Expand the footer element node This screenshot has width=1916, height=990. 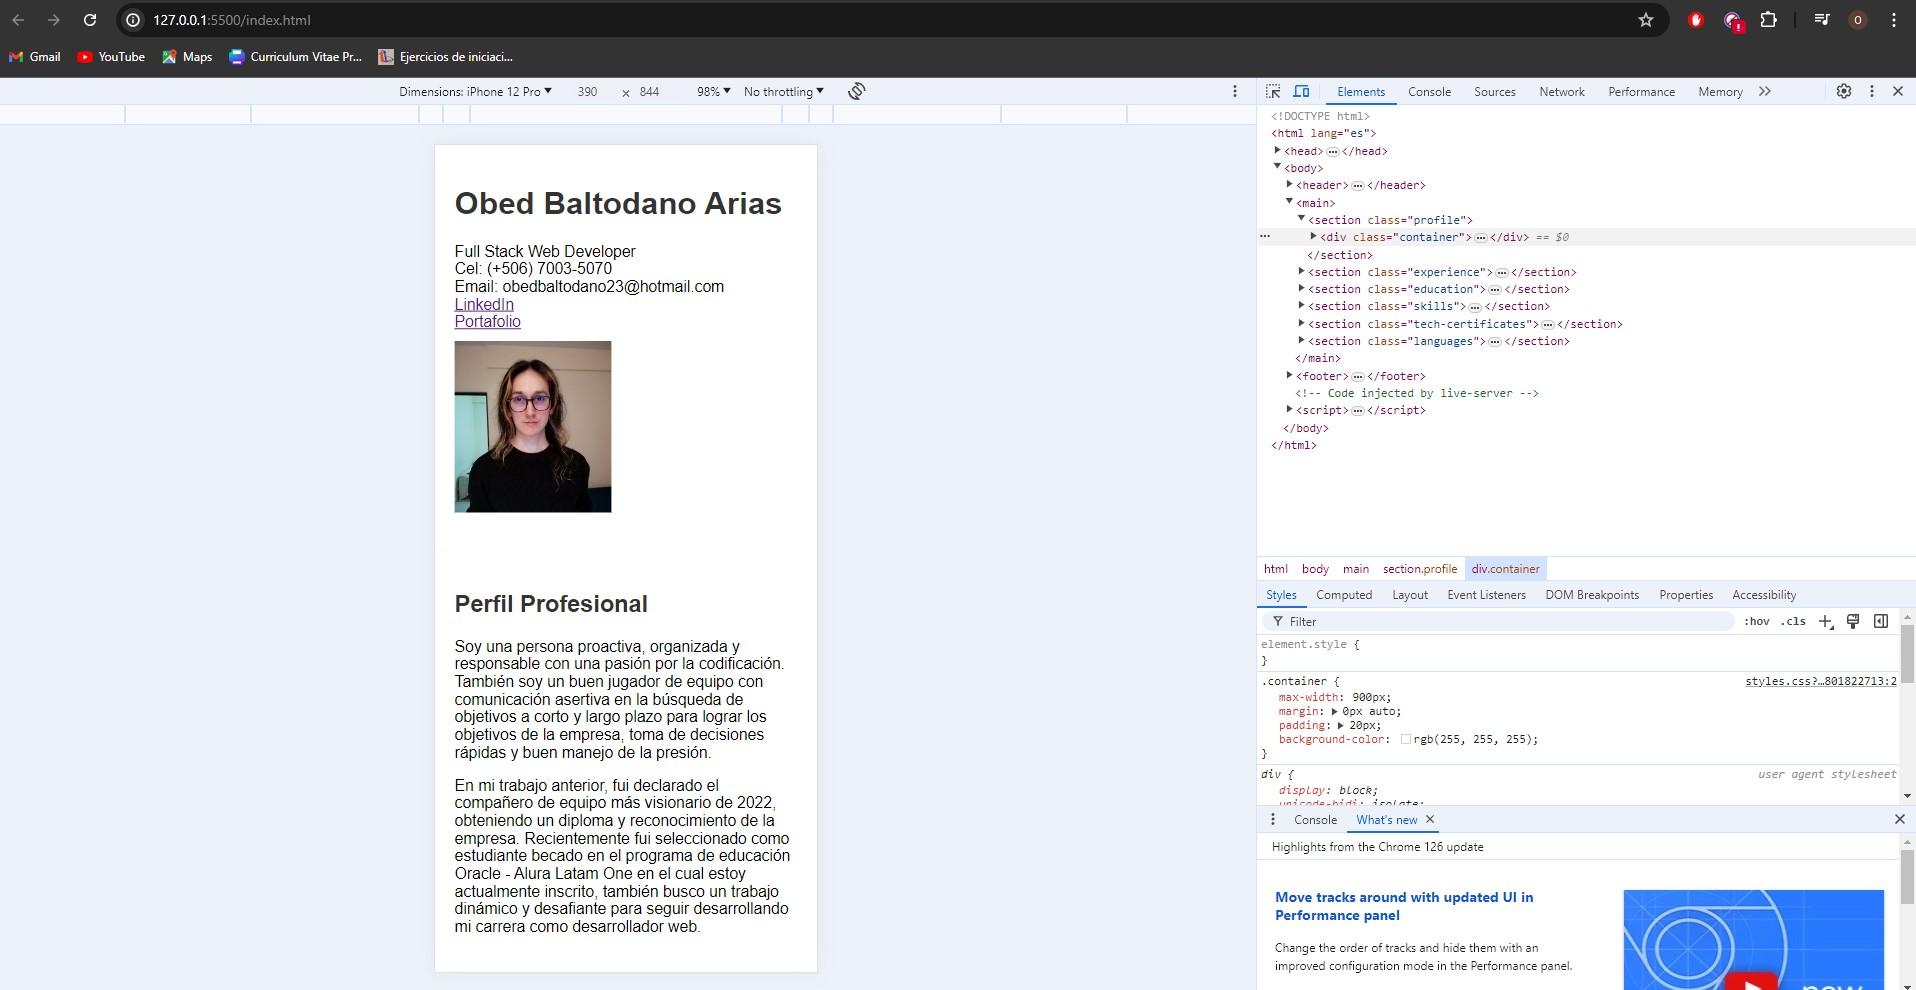click(1289, 375)
